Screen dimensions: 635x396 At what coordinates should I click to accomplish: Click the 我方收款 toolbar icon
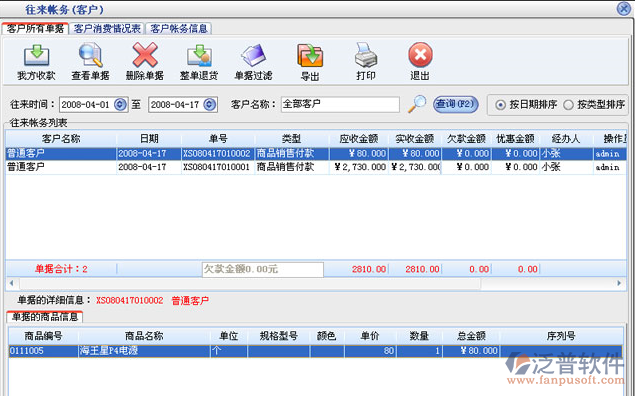(36, 56)
